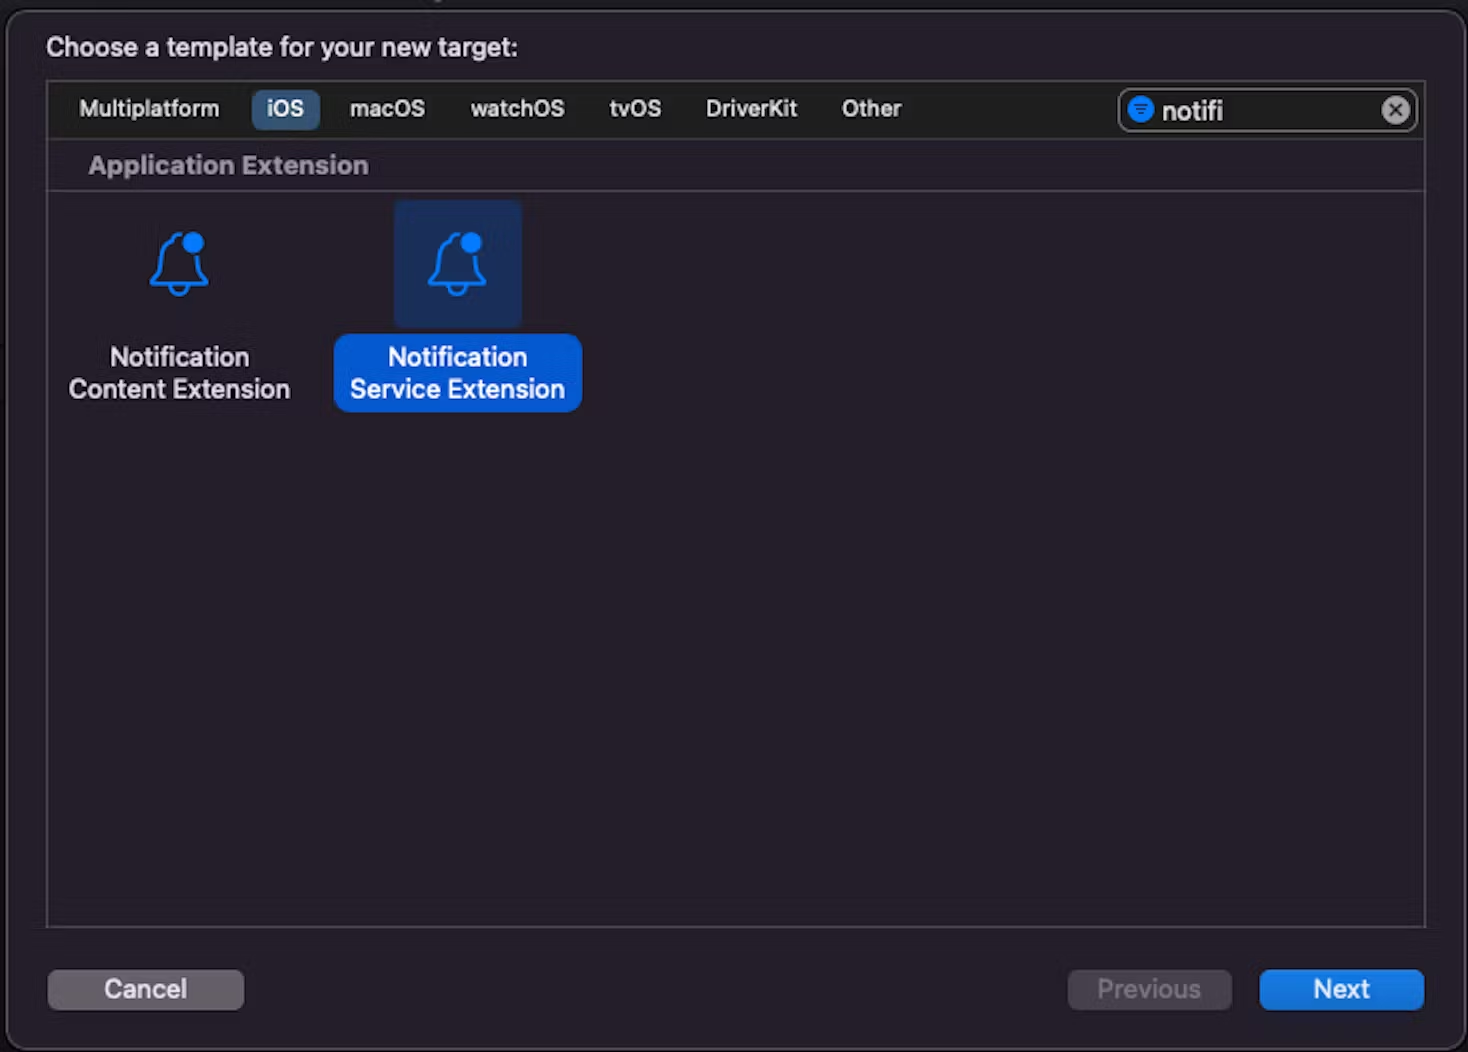Image resolution: width=1468 pixels, height=1052 pixels.
Task: Switch to the Multiplatform tab
Action: point(149,109)
